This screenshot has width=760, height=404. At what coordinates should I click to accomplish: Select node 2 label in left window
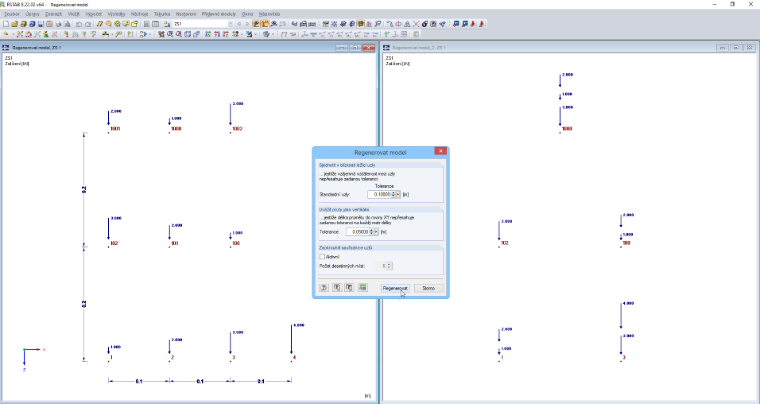[172, 357]
